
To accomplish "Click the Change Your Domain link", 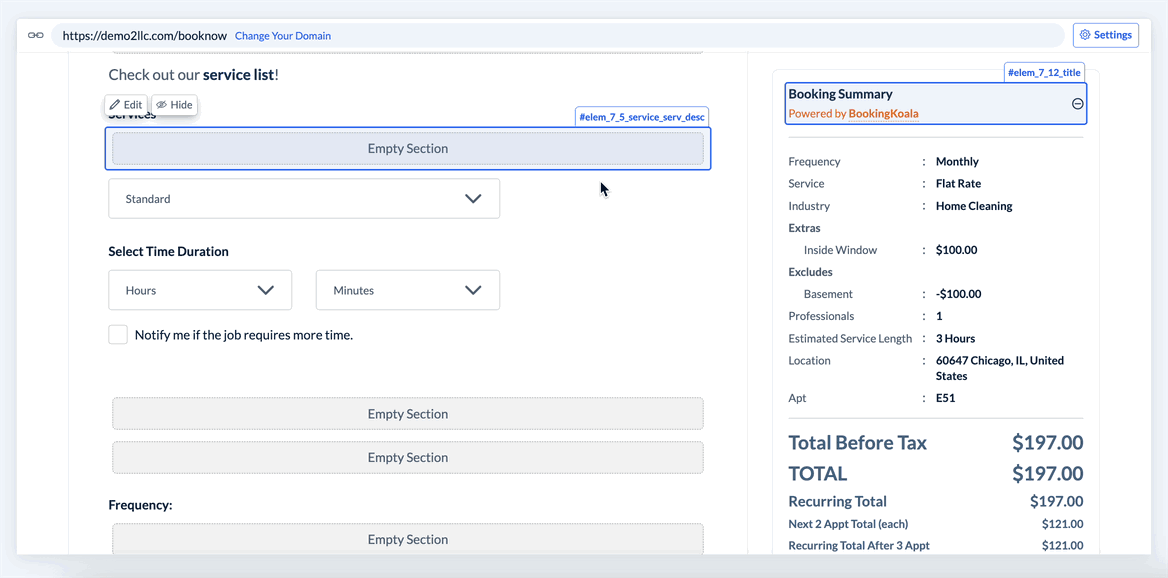I will 283,36.
